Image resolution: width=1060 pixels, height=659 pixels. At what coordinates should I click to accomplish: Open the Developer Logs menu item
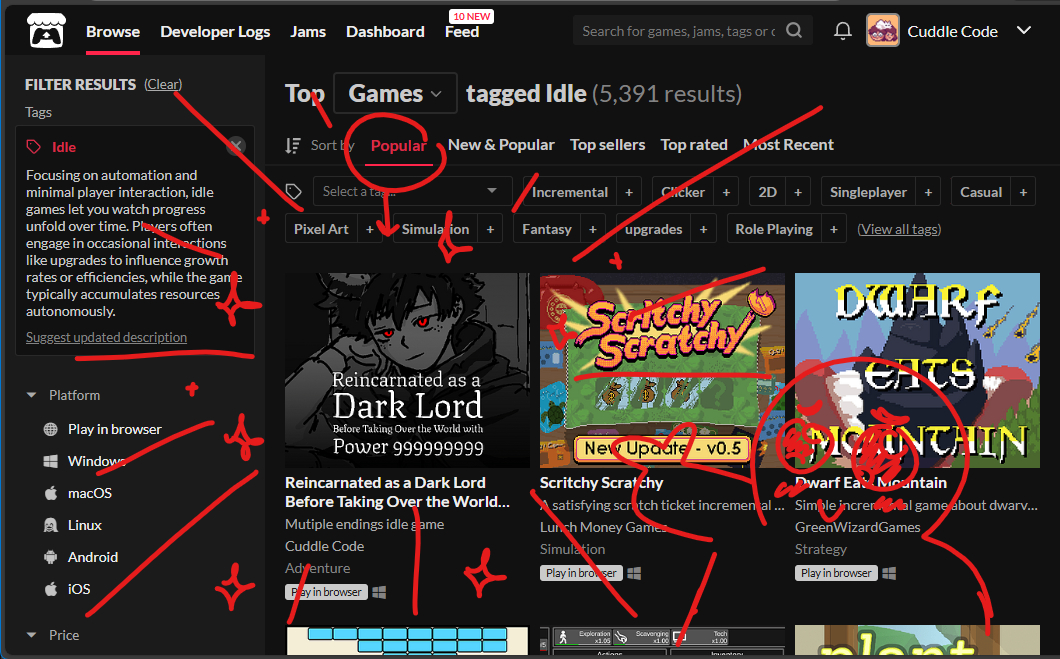215,31
